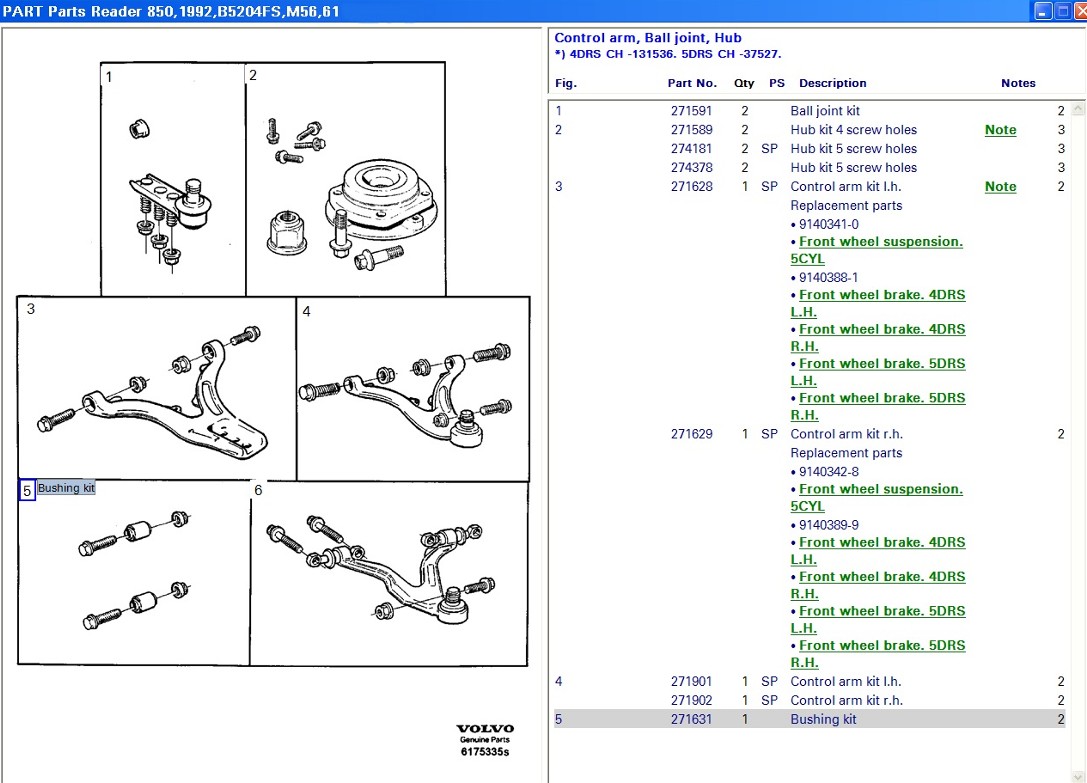Click the Part No. column header
This screenshot has height=783, width=1087.
(692, 83)
